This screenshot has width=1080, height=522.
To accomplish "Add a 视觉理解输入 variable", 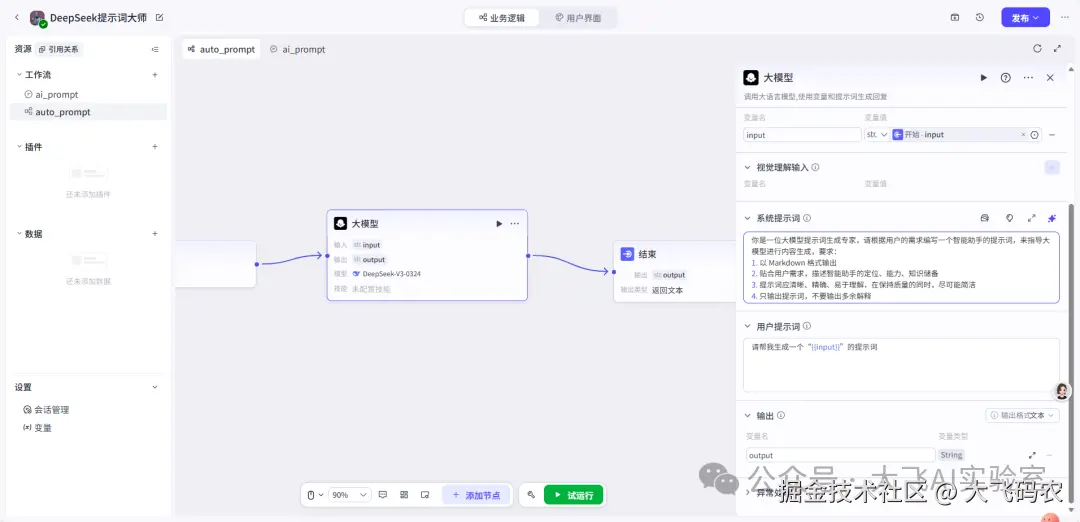I will [1052, 167].
